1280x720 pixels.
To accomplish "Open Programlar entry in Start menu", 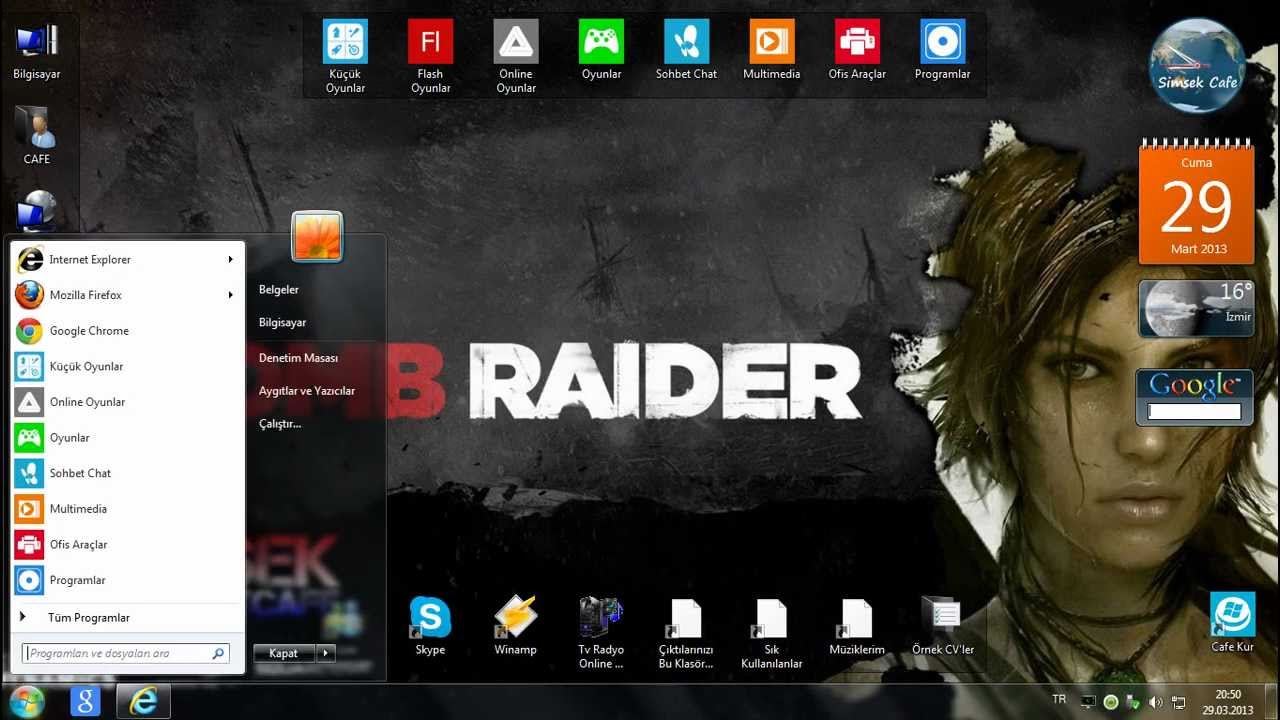I will tap(127, 580).
